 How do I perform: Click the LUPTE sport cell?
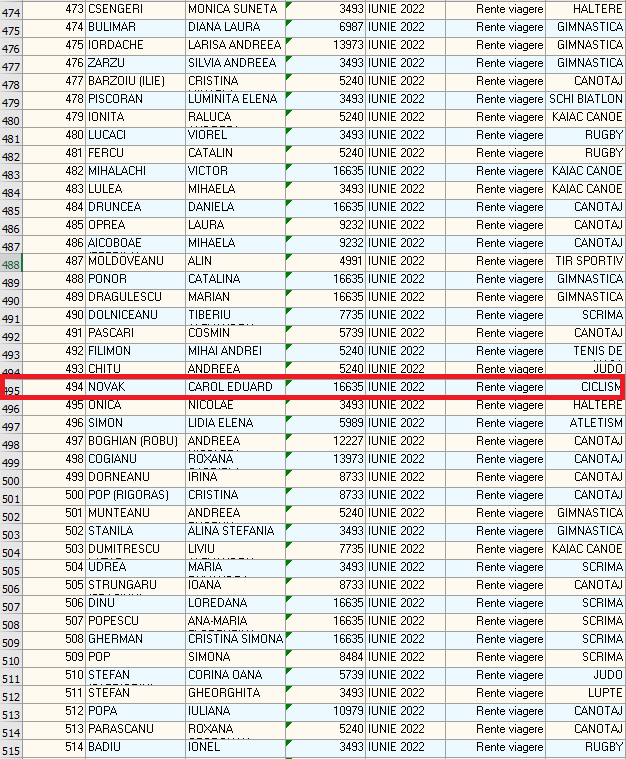click(584, 693)
